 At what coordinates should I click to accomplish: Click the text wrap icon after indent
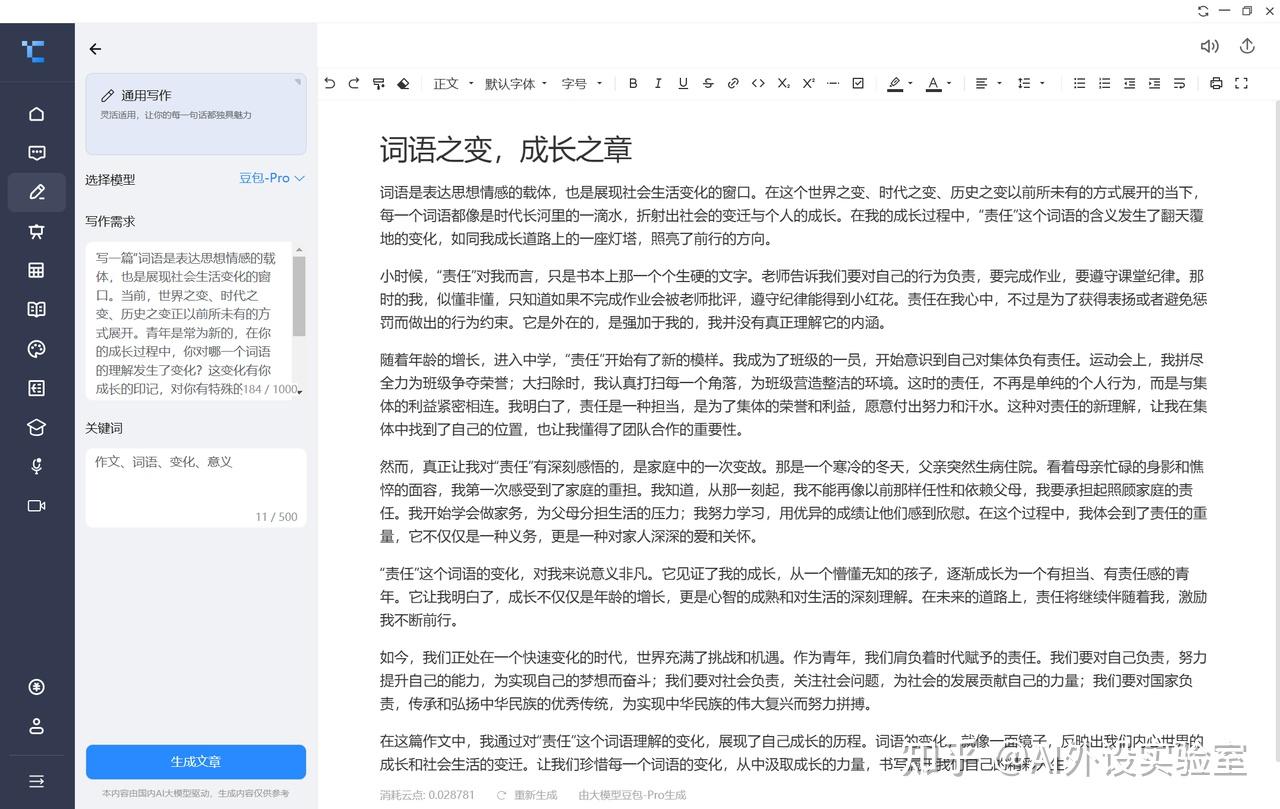click(1179, 84)
